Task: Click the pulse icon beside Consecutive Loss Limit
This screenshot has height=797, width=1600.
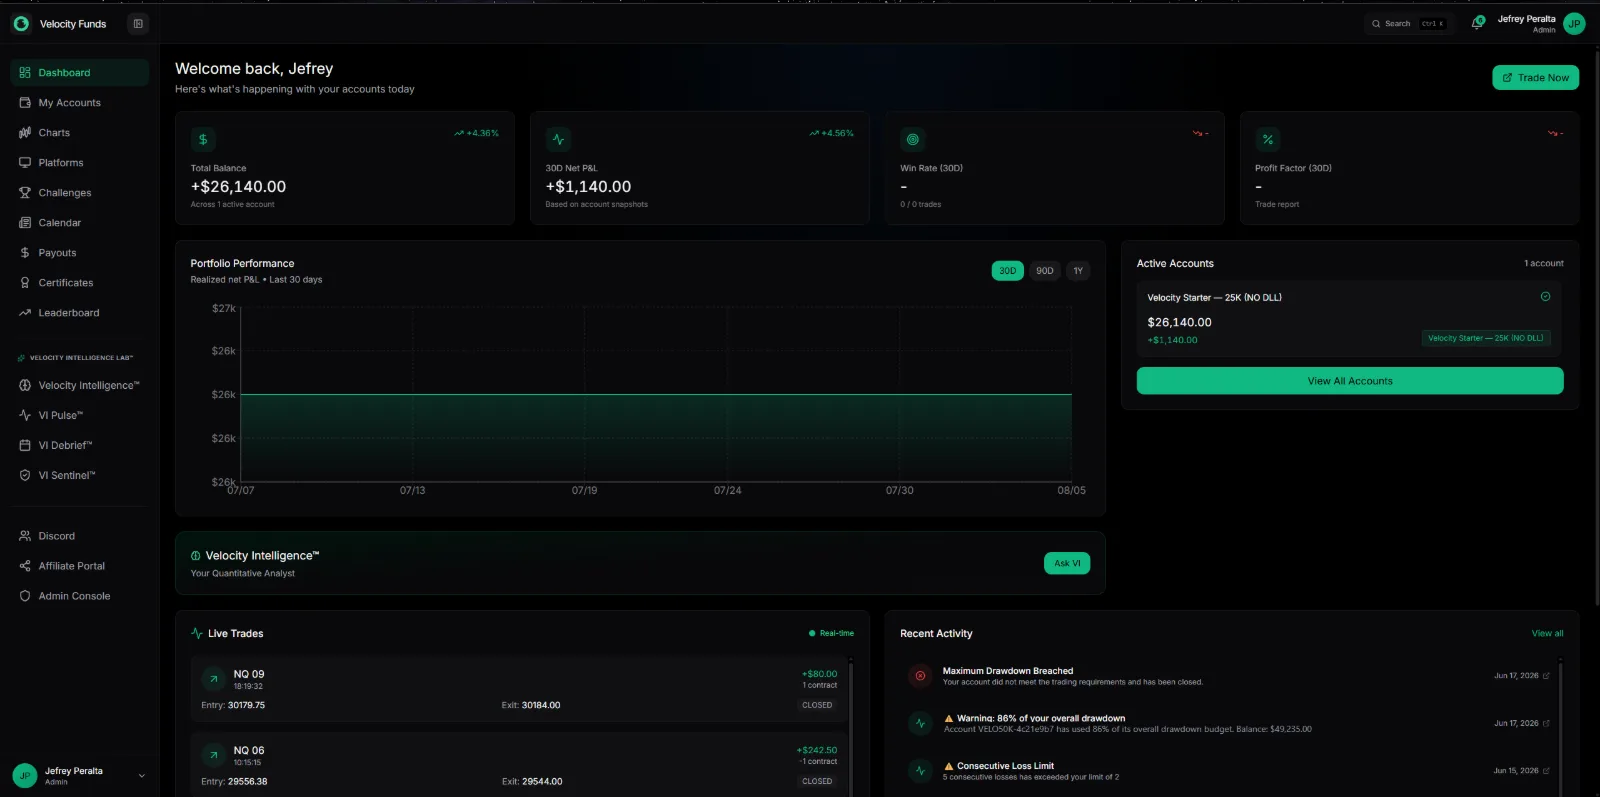Action: 920,771
